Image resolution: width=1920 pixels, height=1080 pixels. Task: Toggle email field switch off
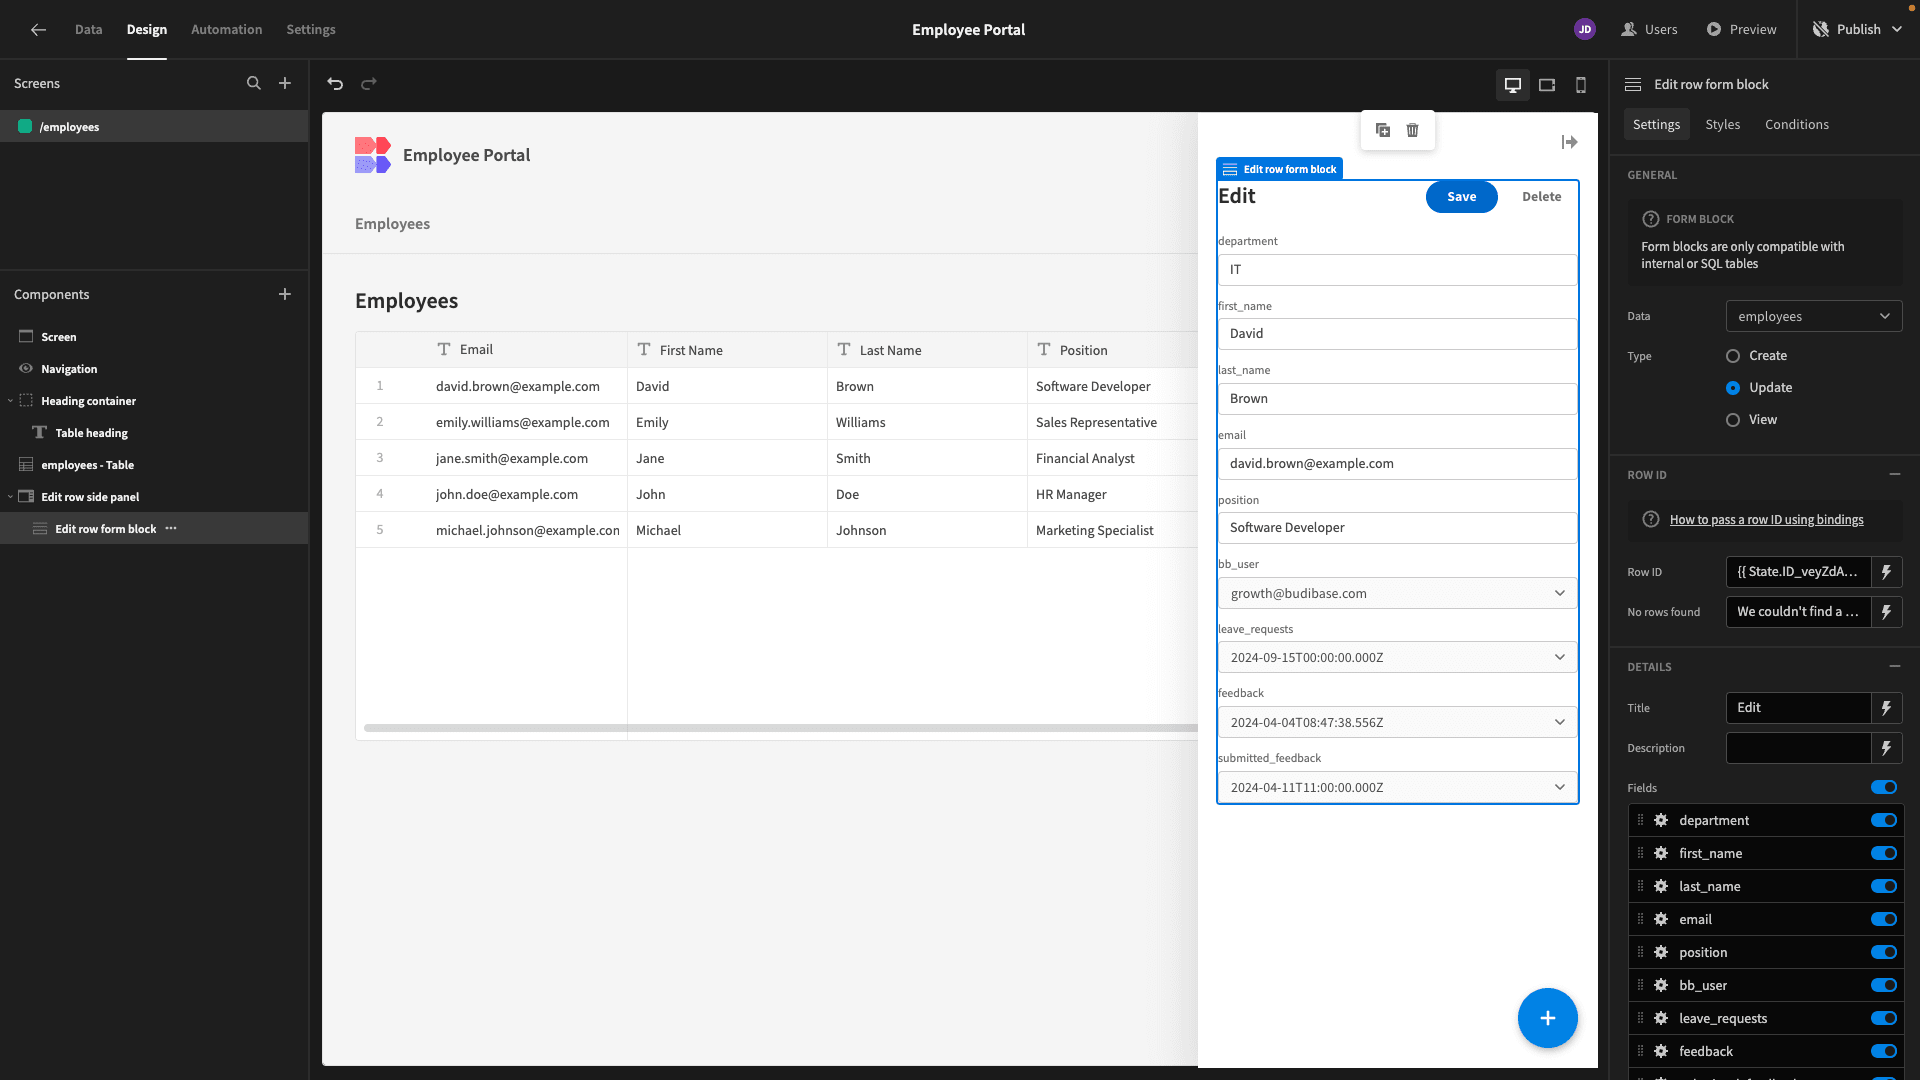pos(1884,919)
